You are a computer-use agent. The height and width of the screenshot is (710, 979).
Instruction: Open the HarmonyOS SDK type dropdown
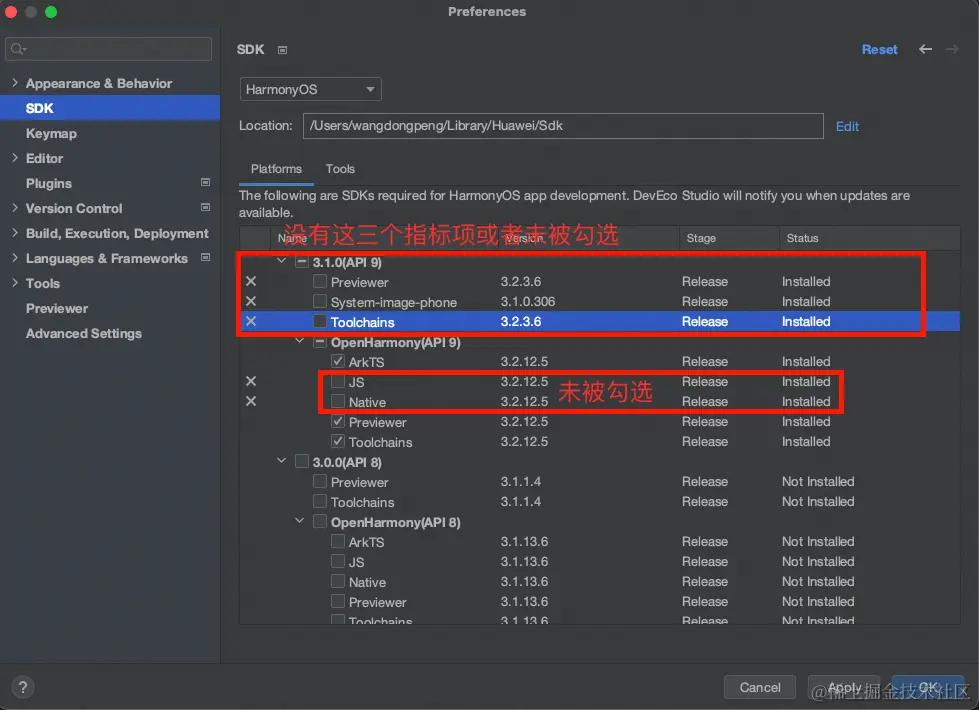(x=311, y=89)
